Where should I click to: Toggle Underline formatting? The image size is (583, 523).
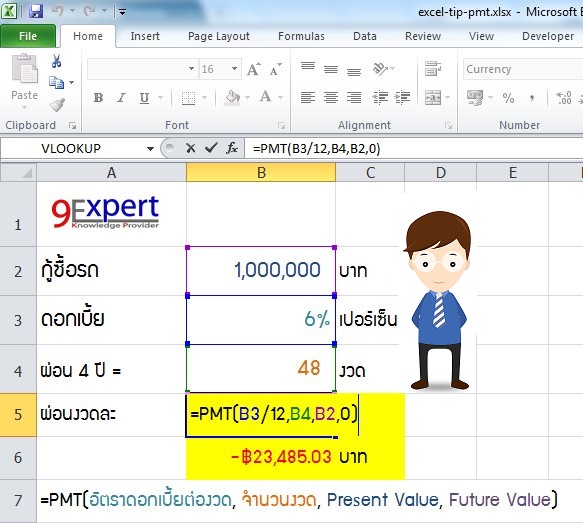pos(144,98)
